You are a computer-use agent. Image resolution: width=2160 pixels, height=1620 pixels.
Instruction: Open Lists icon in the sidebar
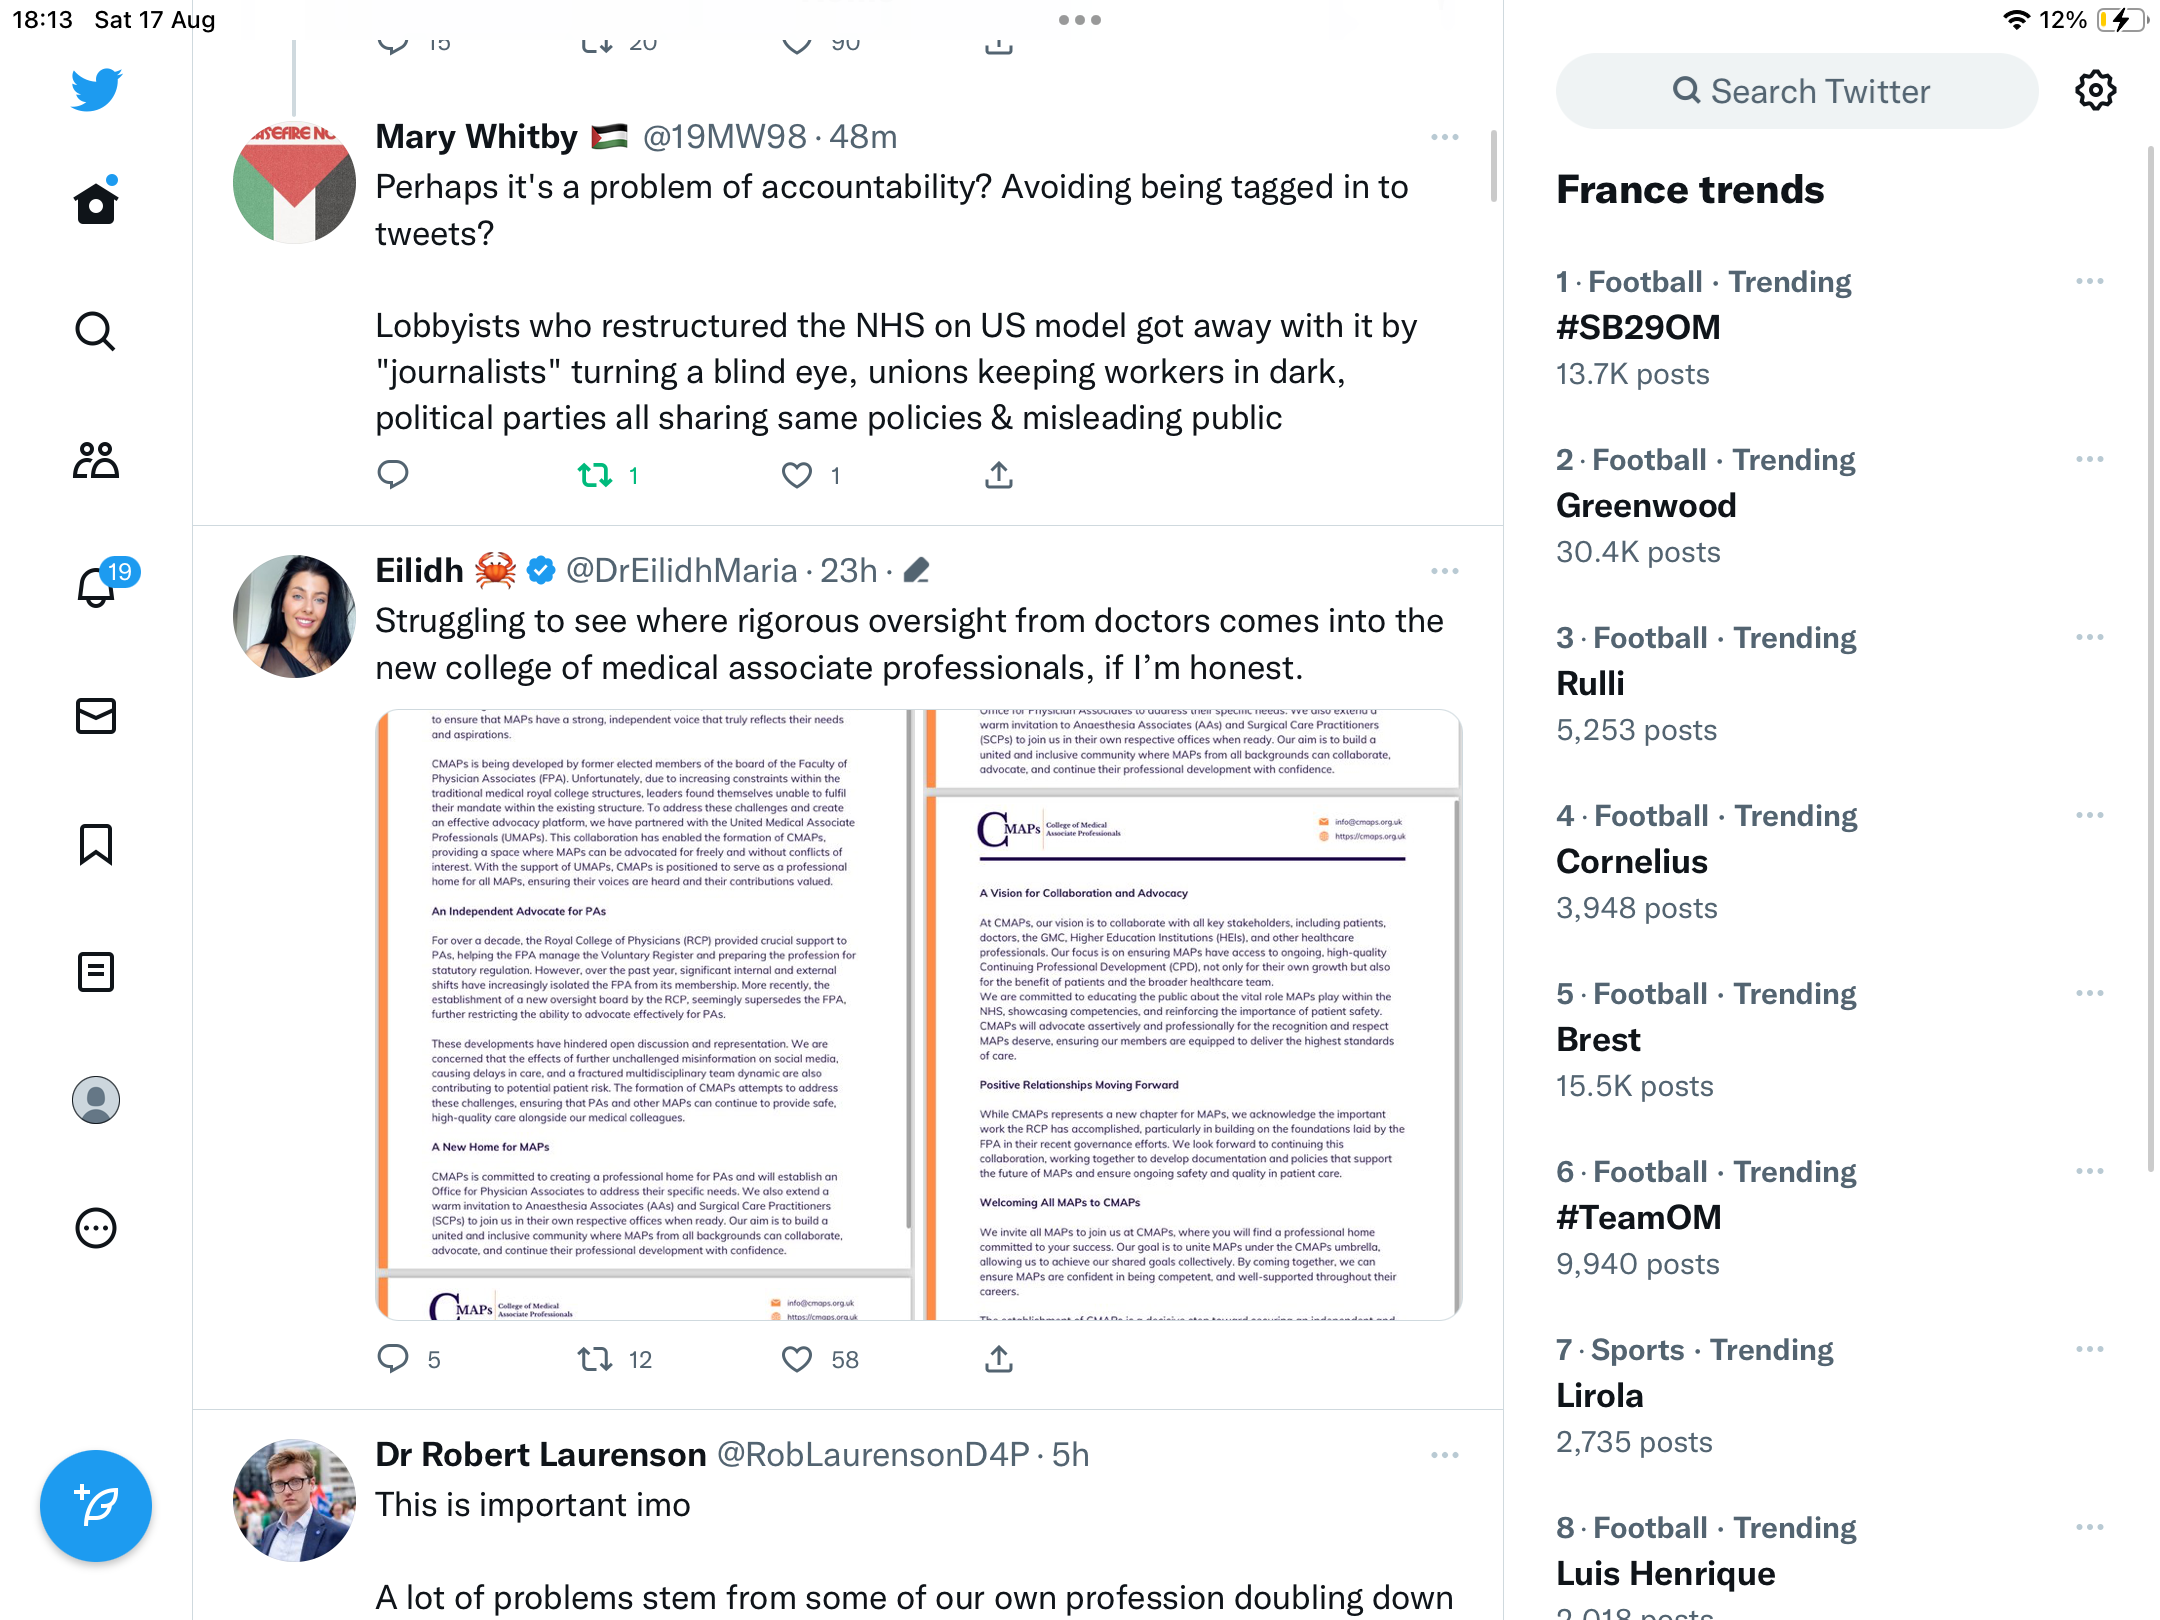96,972
